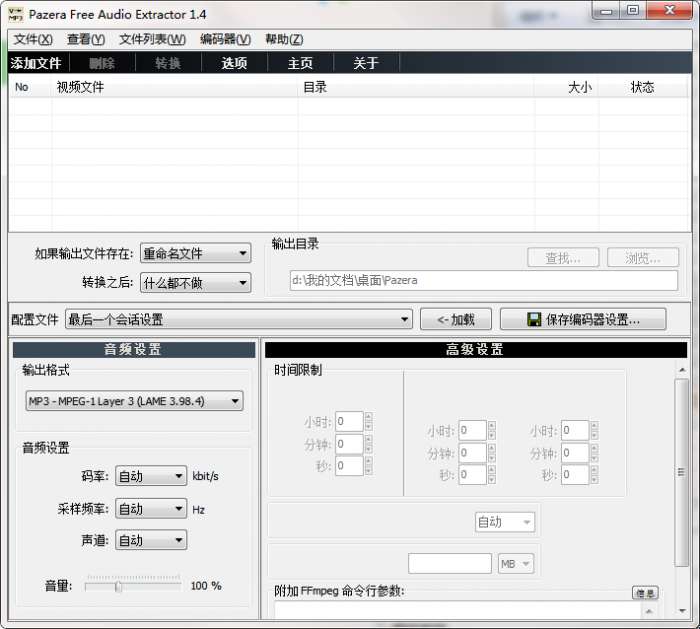Click 分钟 field in middle time-limit group

pyautogui.click(x=472, y=453)
